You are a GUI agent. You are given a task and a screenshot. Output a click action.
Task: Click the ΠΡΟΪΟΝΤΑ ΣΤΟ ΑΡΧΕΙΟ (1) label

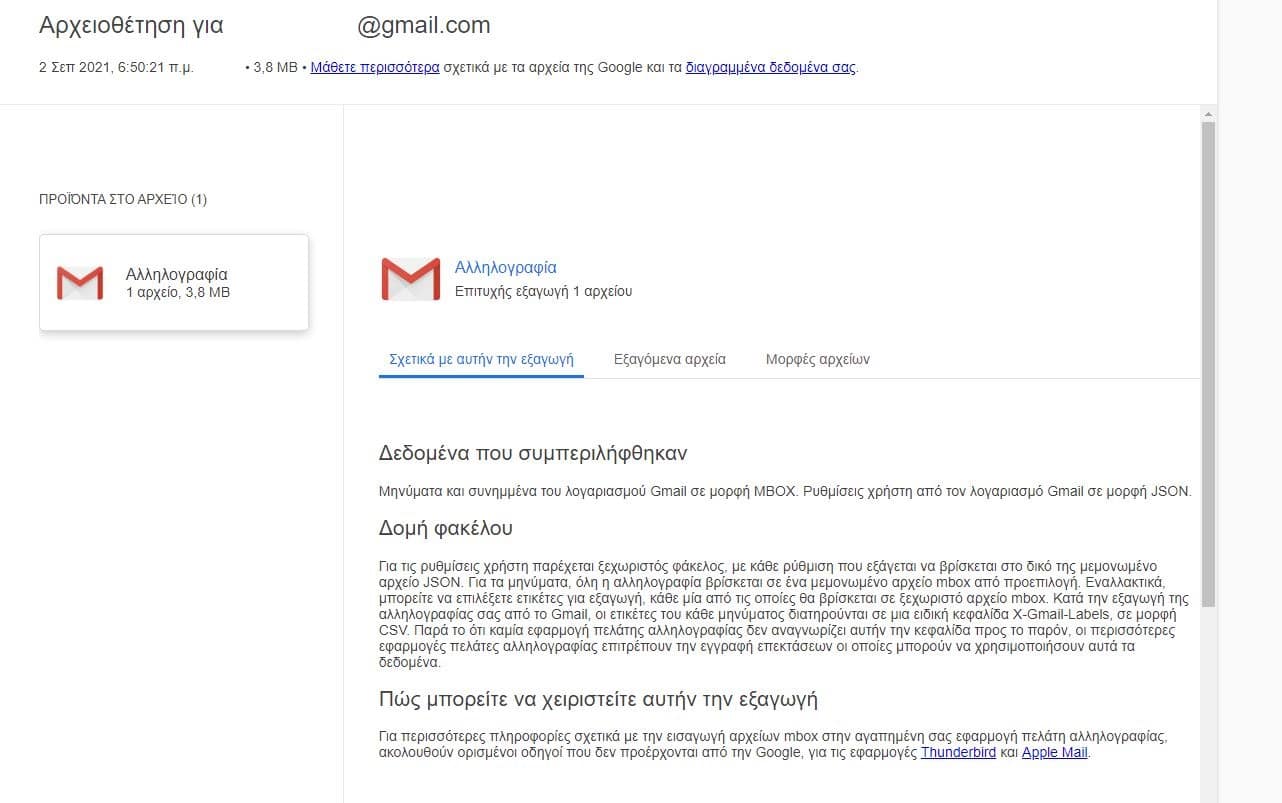123,199
